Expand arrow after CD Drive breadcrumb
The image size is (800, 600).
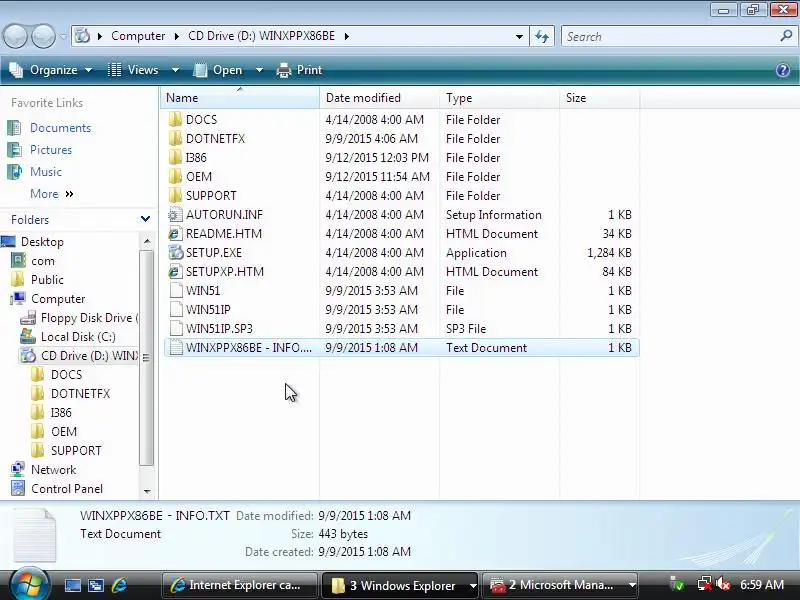pos(347,36)
